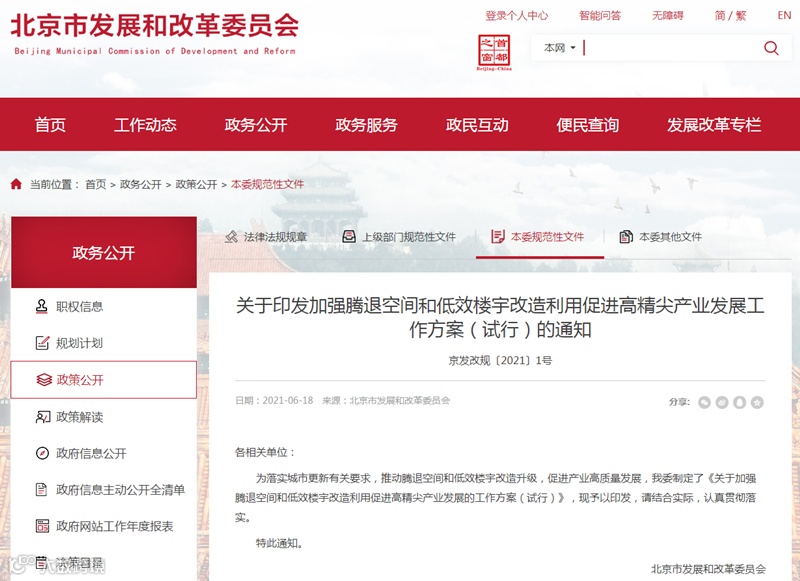Click the date 2021-06-18
This screenshot has width=800, height=581.
coord(288,400)
